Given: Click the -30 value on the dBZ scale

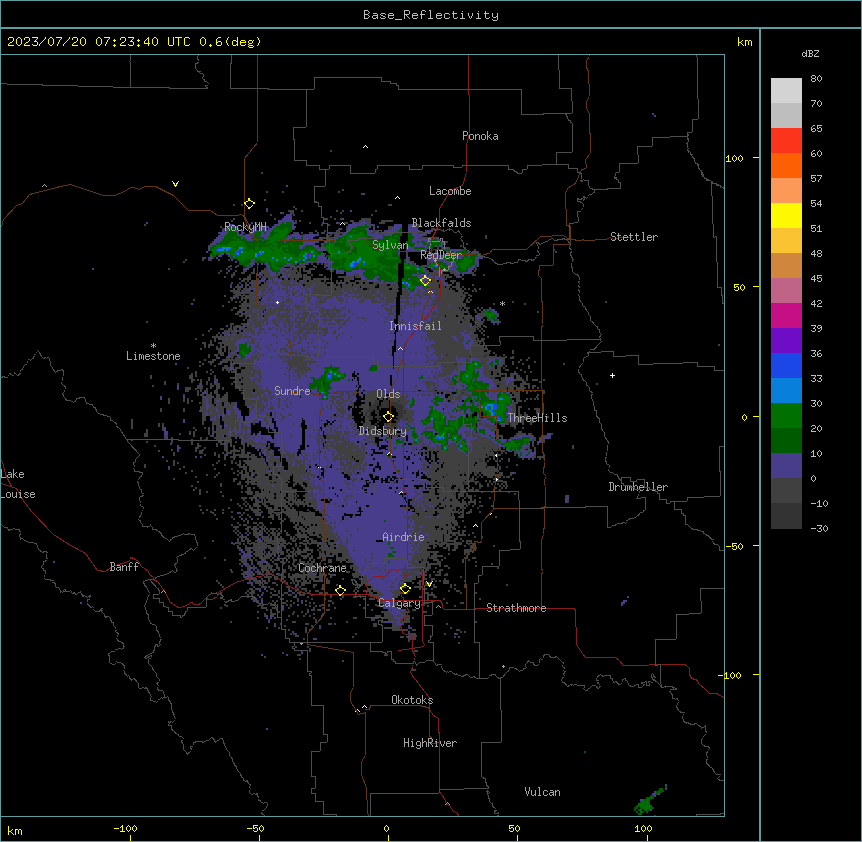Looking at the screenshot, I should pyautogui.click(x=819, y=528).
